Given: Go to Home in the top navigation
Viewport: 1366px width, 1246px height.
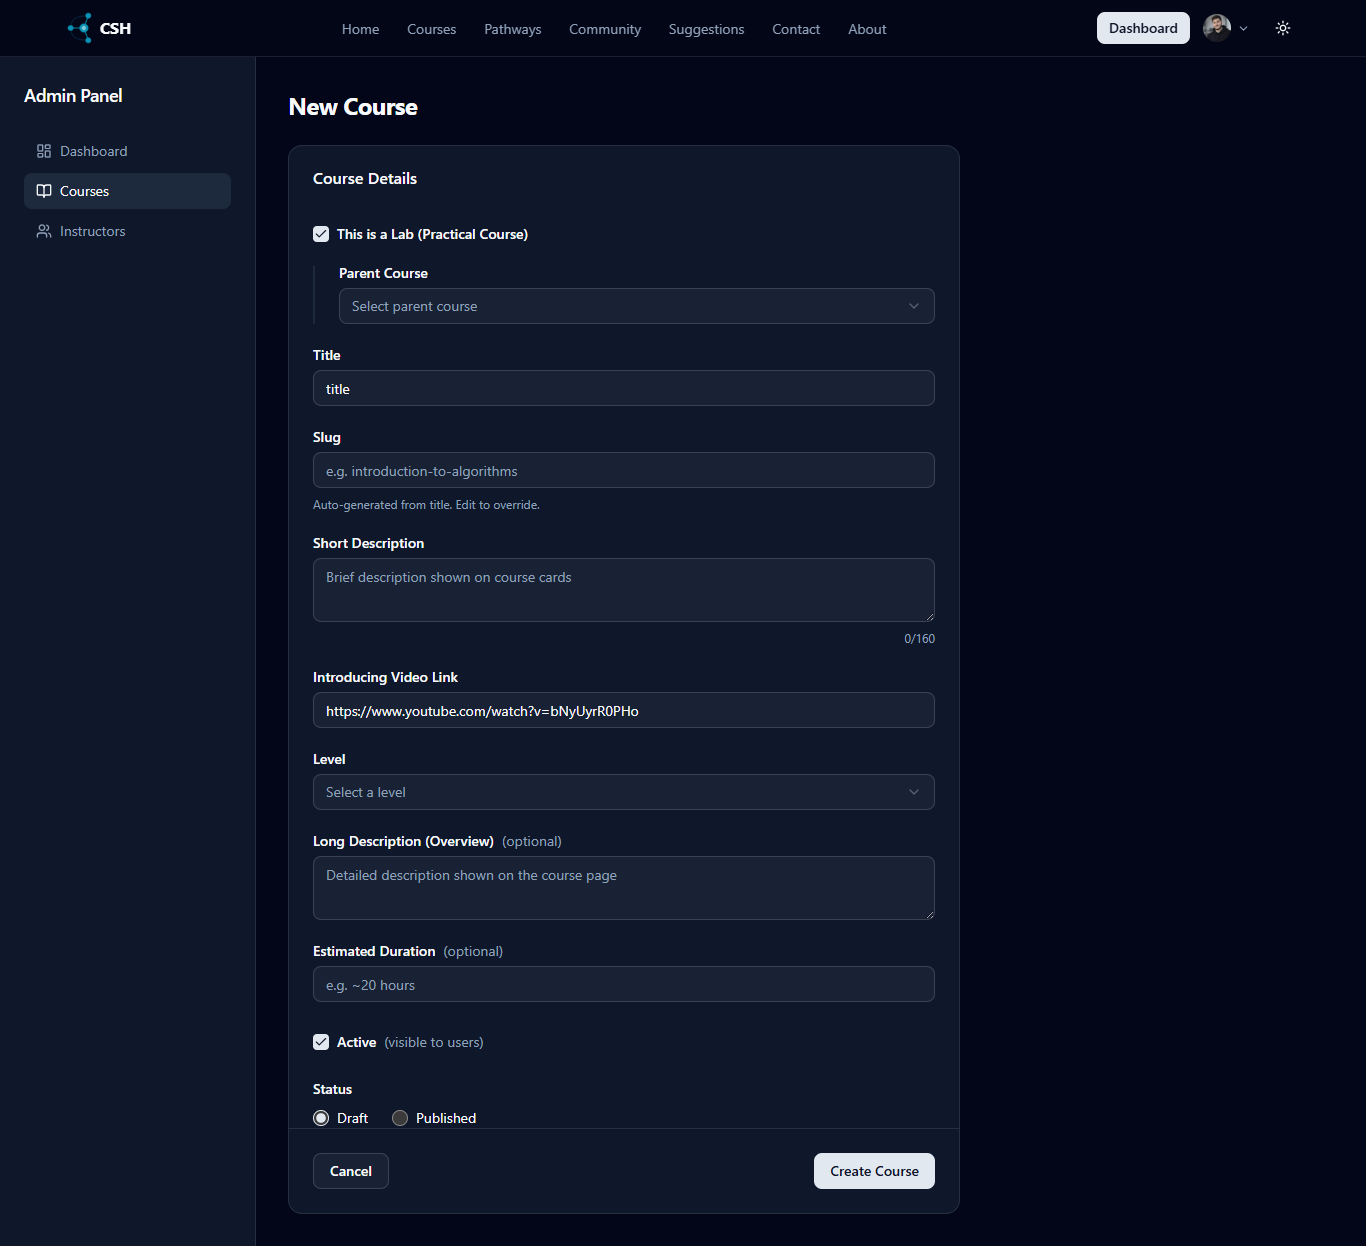Looking at the screenshot, I should [x=360, y=29].
